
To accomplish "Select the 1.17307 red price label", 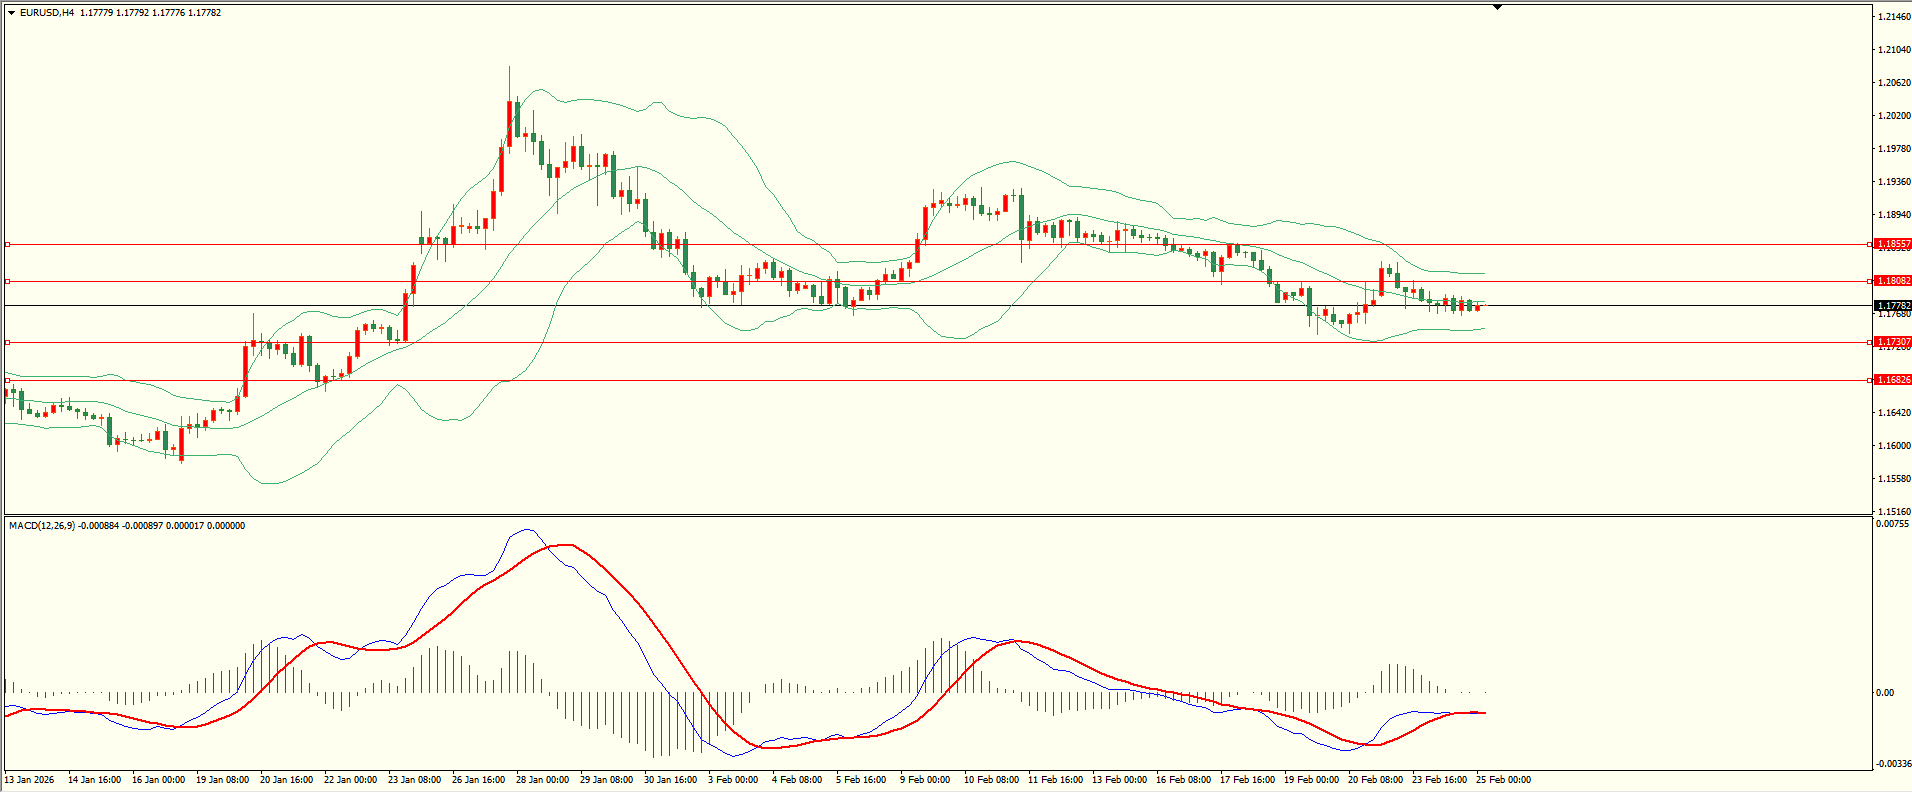I will coord(1892,342).
